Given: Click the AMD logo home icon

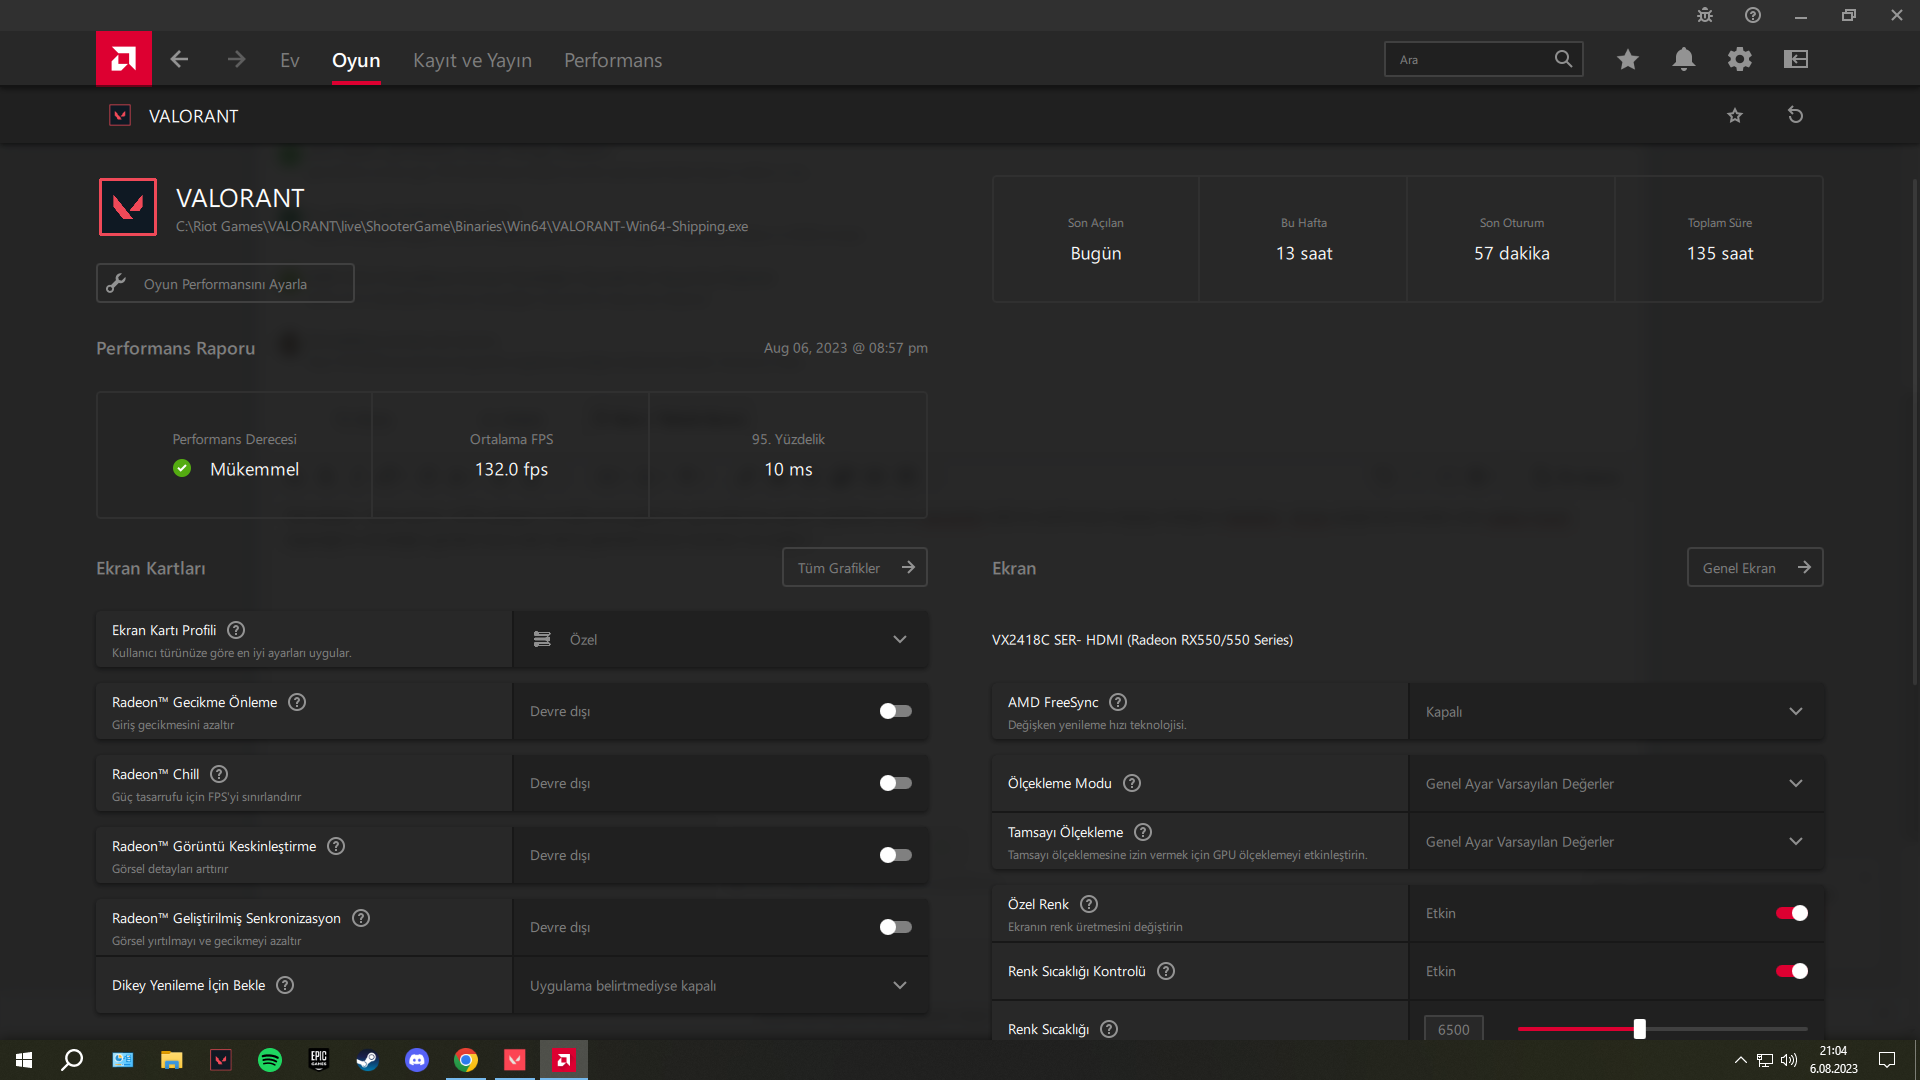Looking at the screenshot, I should coord(123,59).
